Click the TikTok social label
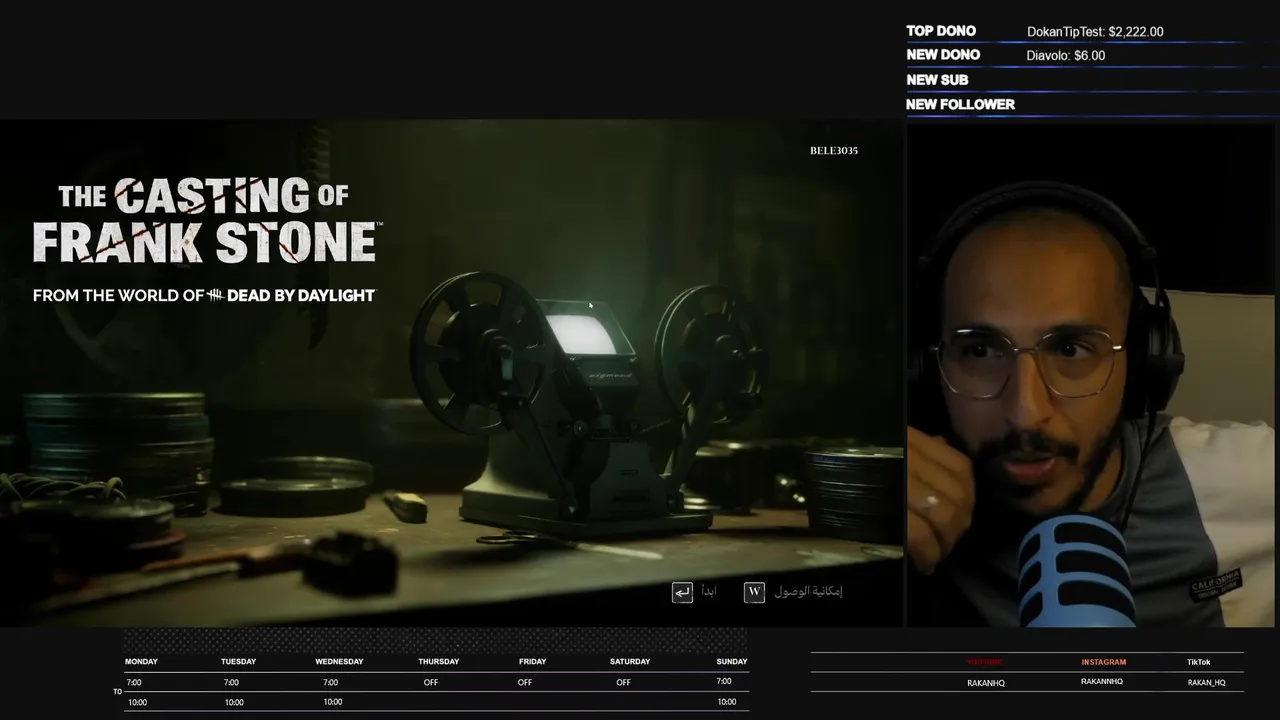 coord(1198,662)
